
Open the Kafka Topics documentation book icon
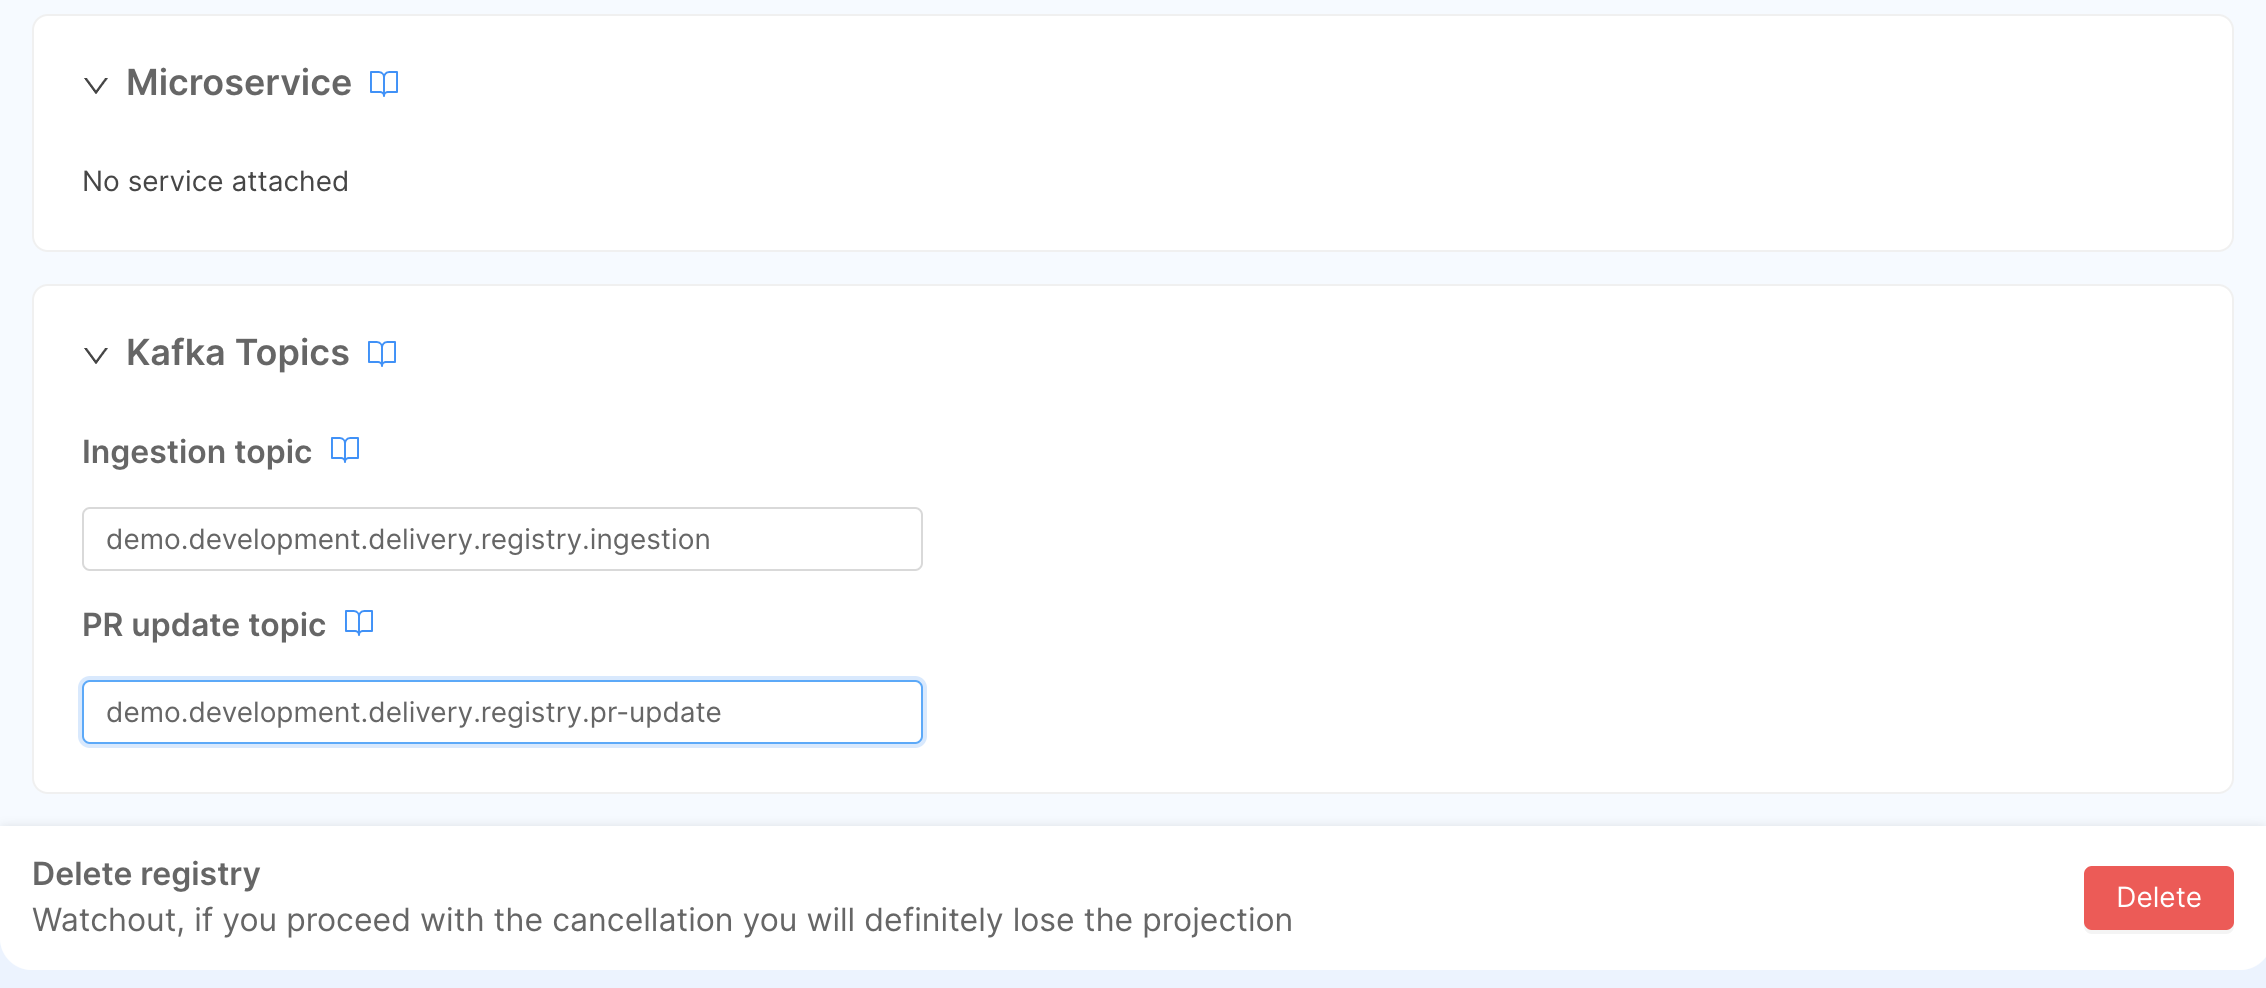tap(382, 352)
